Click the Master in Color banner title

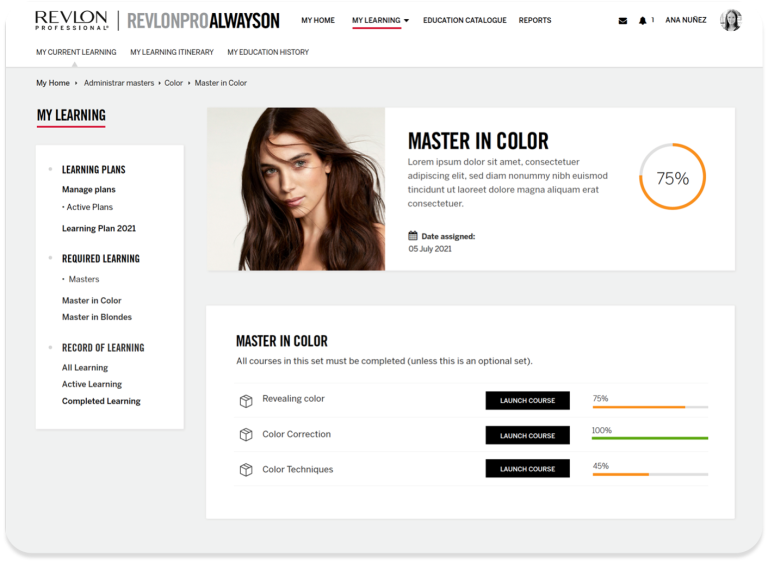tap(478, 141)
